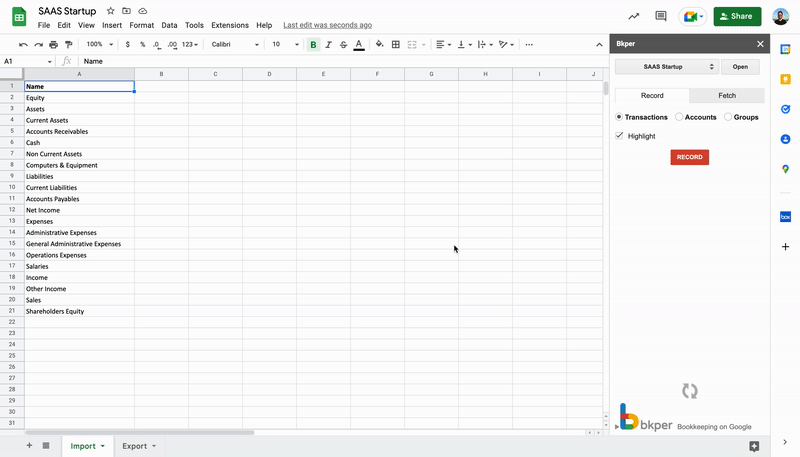Switch to the Fetch tab
Viewport: 800px width, 457px height.
[727, 95]
